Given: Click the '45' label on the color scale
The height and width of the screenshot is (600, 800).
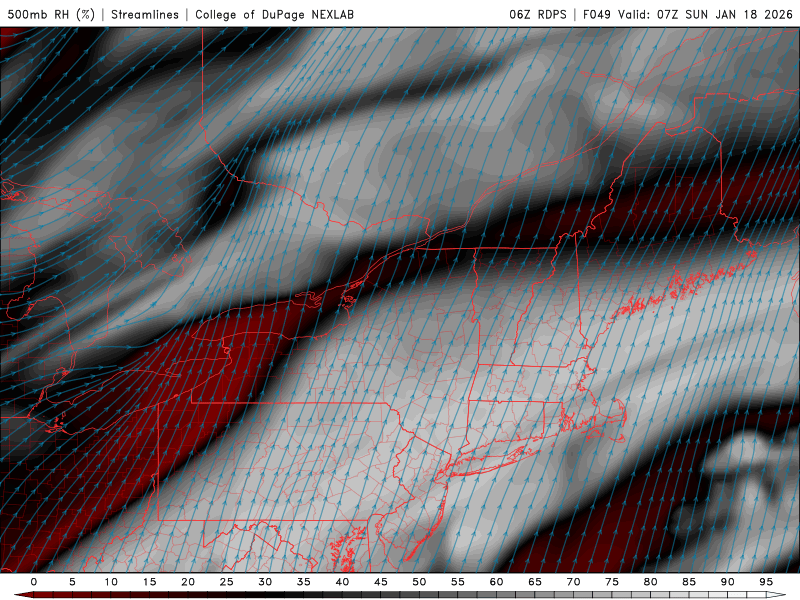Looking at the screenshot, I should pos(381,582).
